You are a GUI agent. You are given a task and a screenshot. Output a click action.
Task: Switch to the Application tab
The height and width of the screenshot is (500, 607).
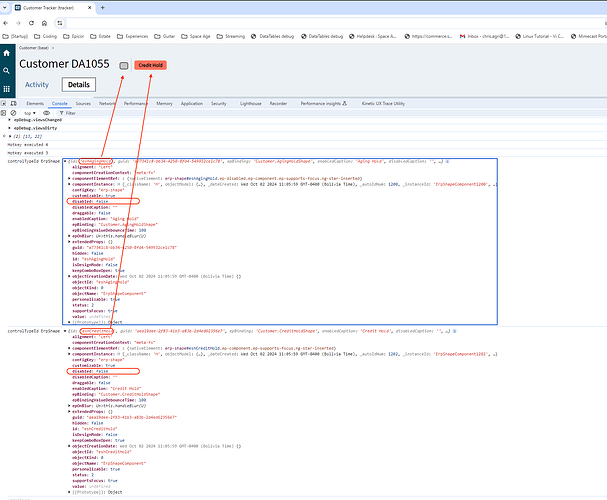(192, 104)
